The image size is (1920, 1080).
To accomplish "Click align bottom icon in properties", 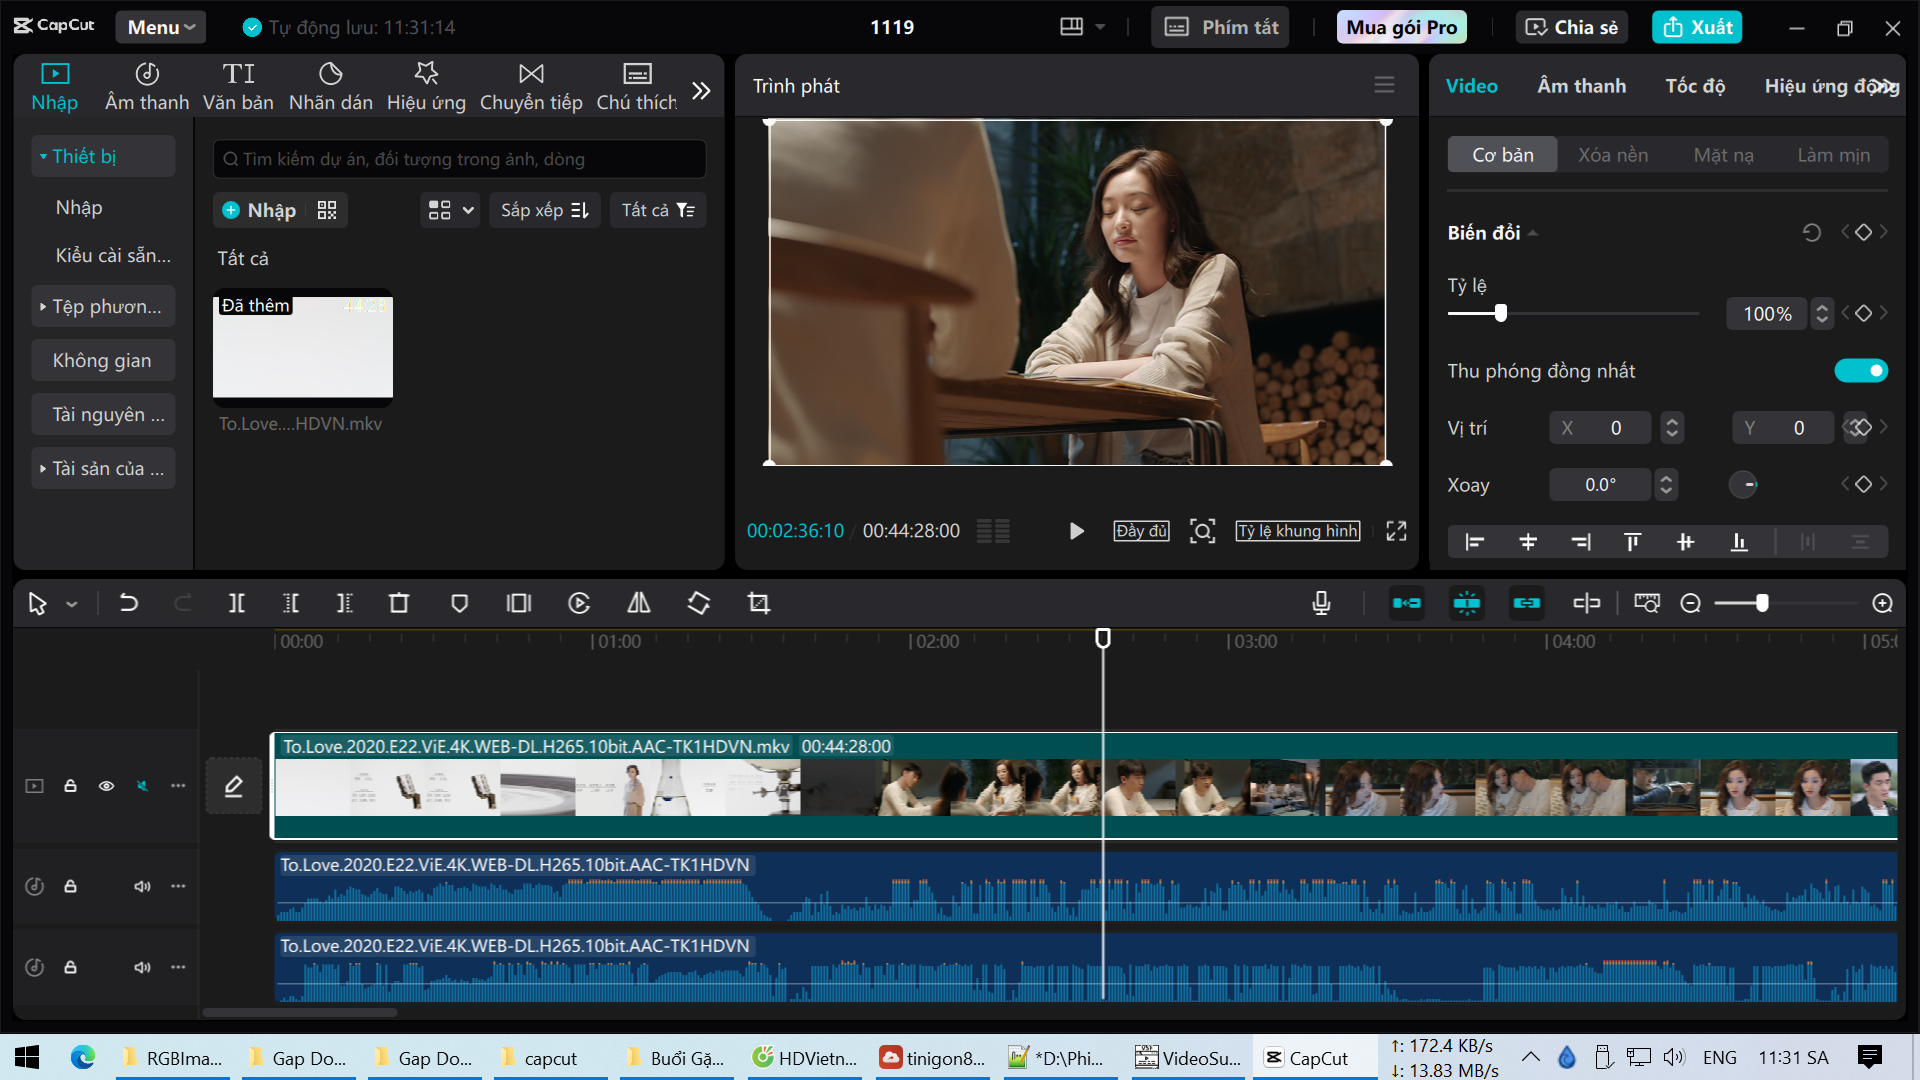I will click(1739, 542).
